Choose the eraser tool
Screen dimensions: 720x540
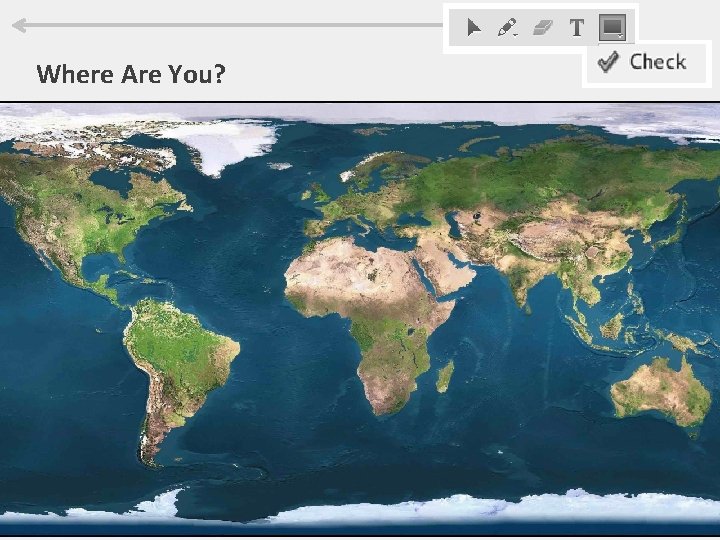point(543,28)
